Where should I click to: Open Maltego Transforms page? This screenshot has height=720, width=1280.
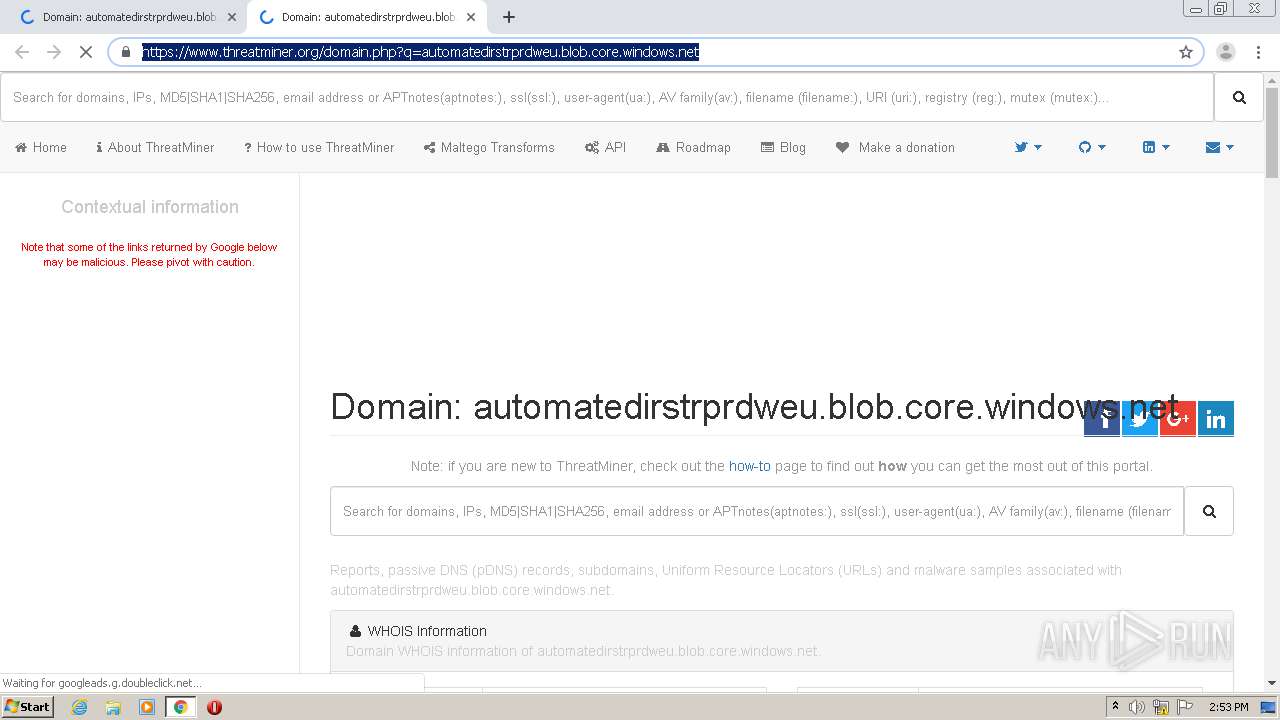[489, 147]
